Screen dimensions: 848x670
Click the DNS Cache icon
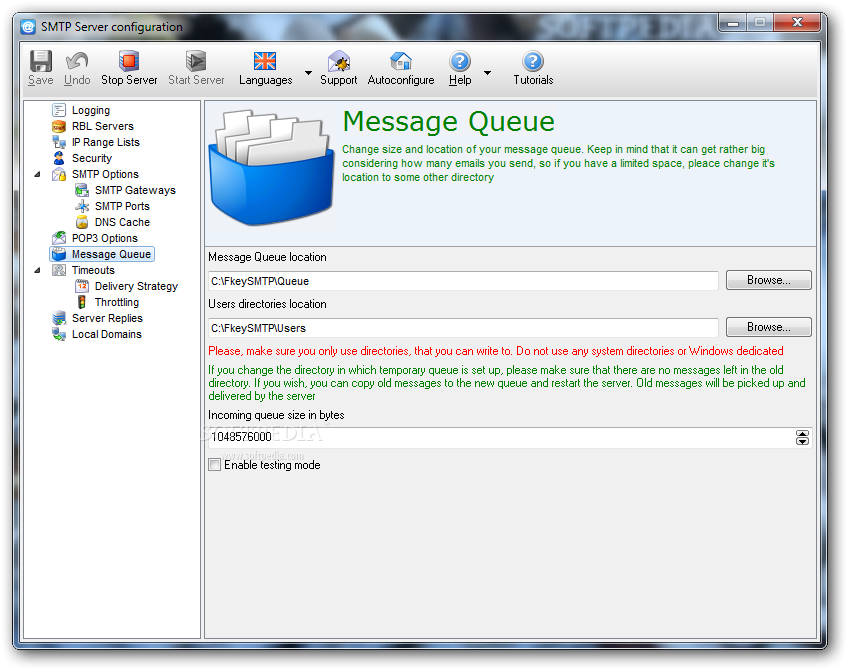[82, 222]
